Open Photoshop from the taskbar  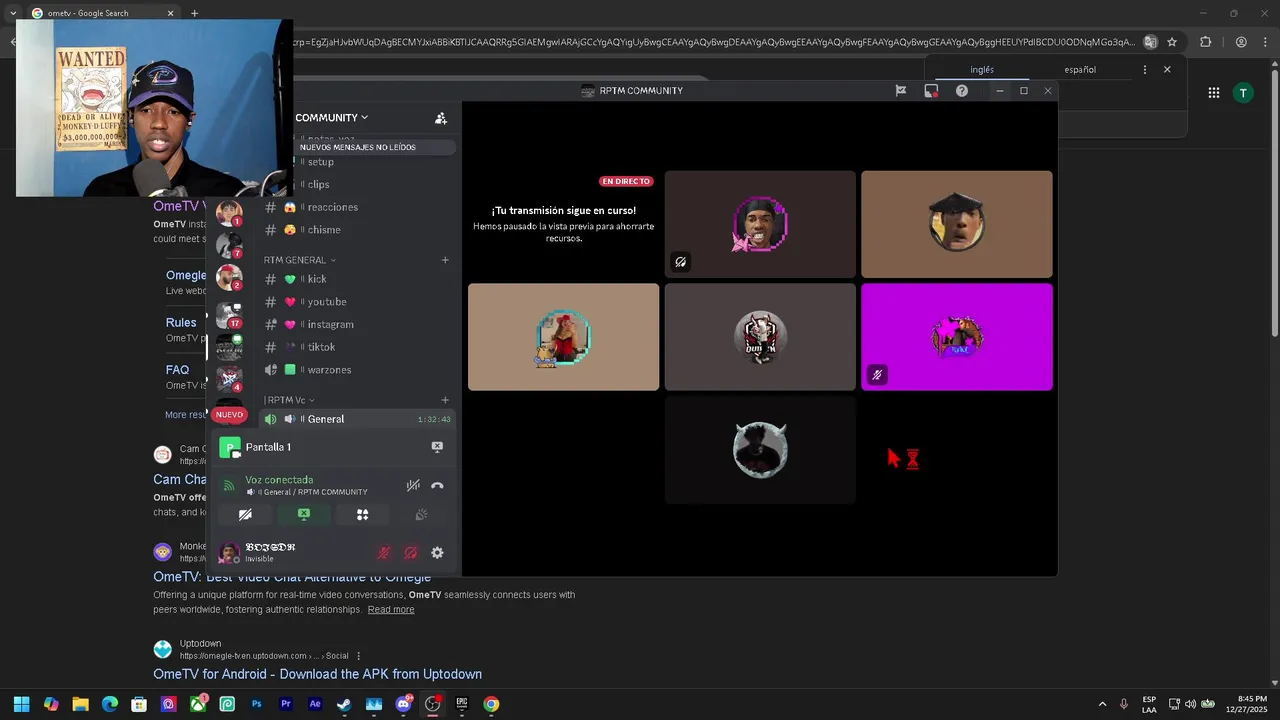pyautogui.click(x=257, y=704)
